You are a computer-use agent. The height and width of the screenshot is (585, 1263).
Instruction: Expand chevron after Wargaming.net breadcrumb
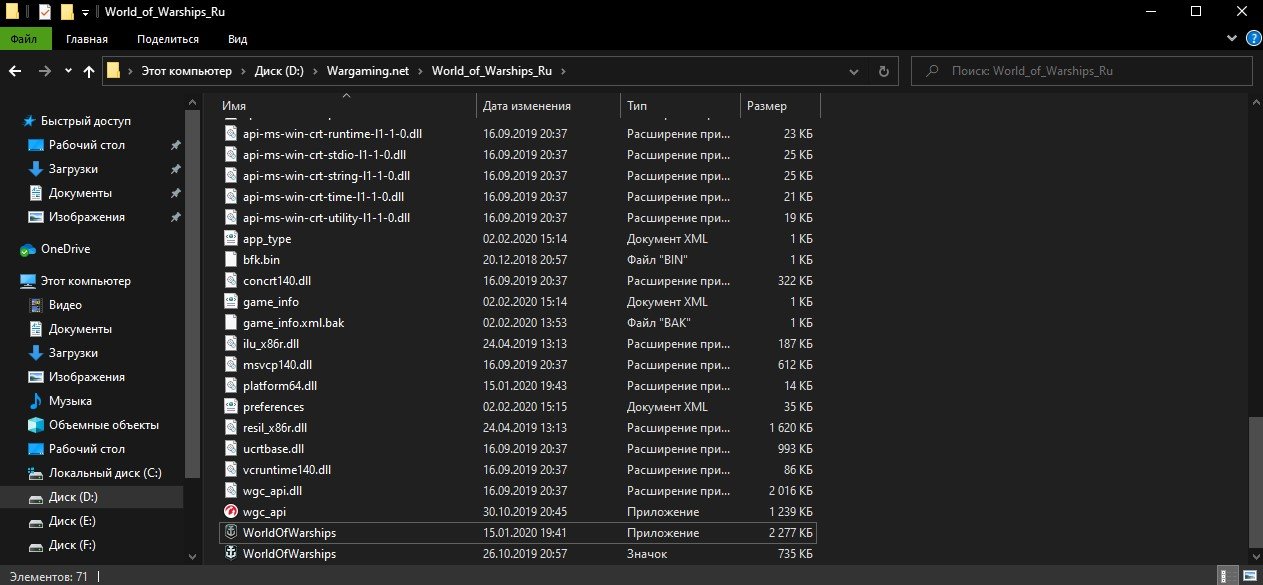[421, 71]
